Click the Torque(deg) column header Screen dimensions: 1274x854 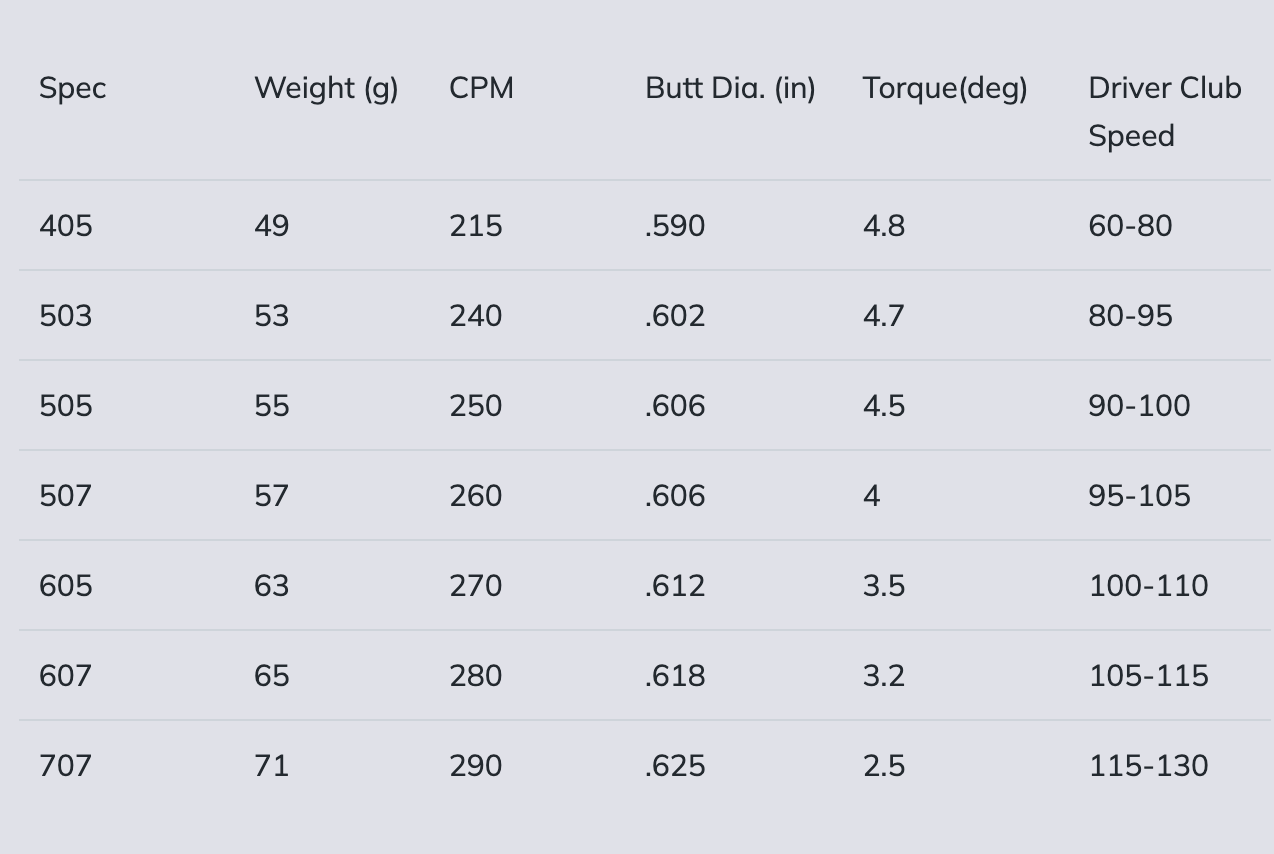[945, 88]
